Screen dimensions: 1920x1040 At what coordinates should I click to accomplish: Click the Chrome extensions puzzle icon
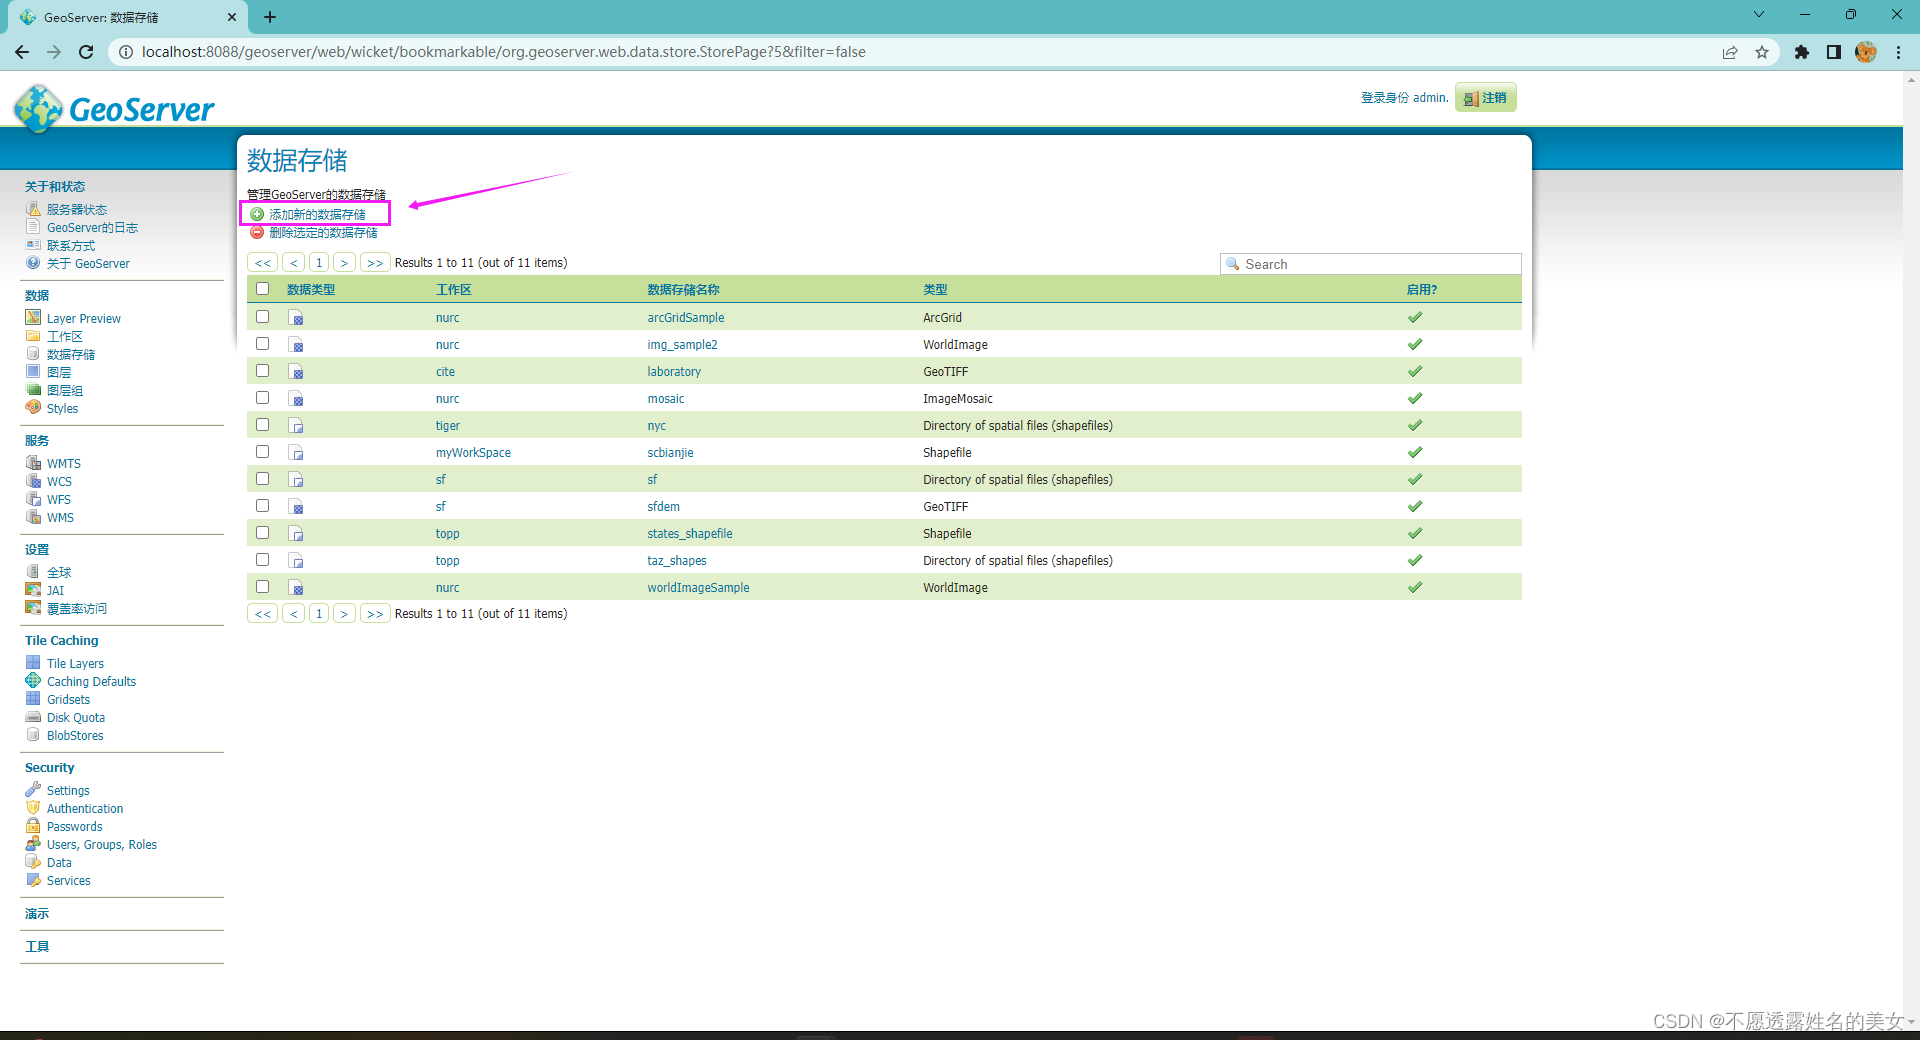pos(1802,52)
